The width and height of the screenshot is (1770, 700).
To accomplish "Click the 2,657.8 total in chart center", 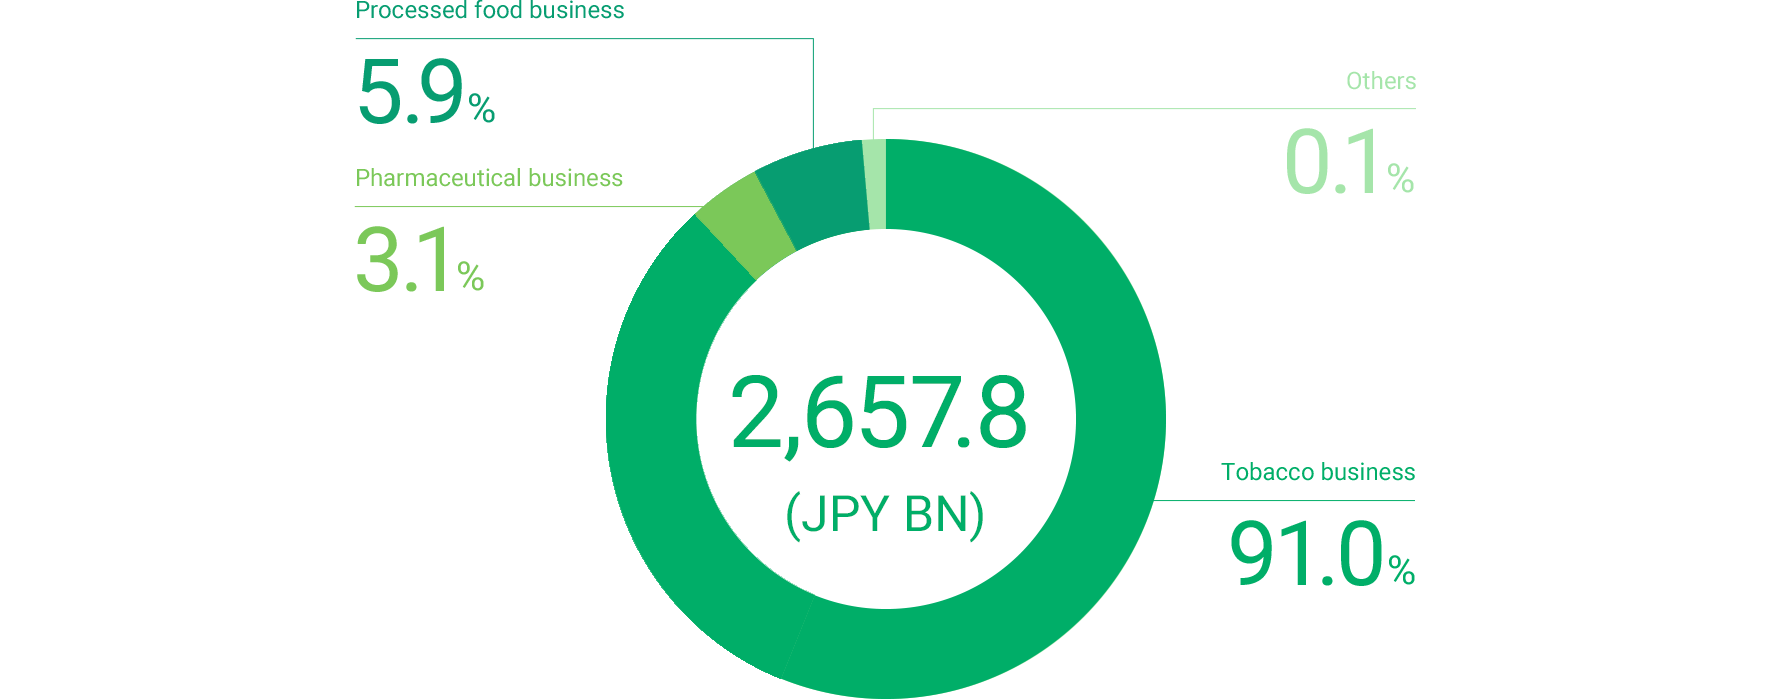I will 879,413.
